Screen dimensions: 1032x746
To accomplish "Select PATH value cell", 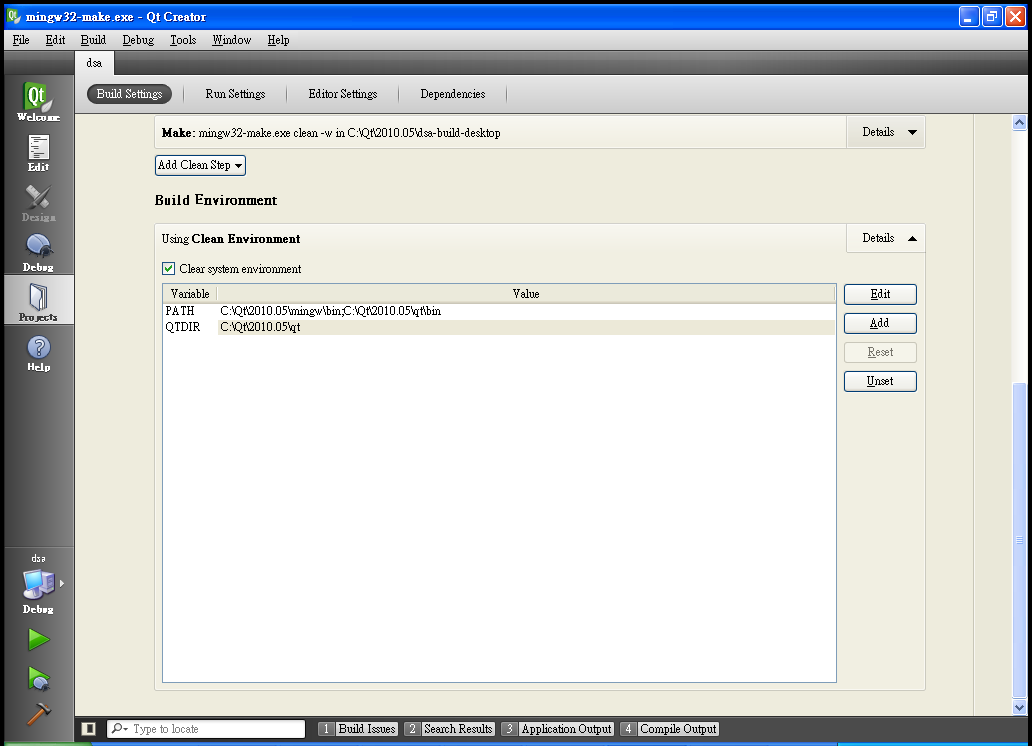I will point(526,311).
